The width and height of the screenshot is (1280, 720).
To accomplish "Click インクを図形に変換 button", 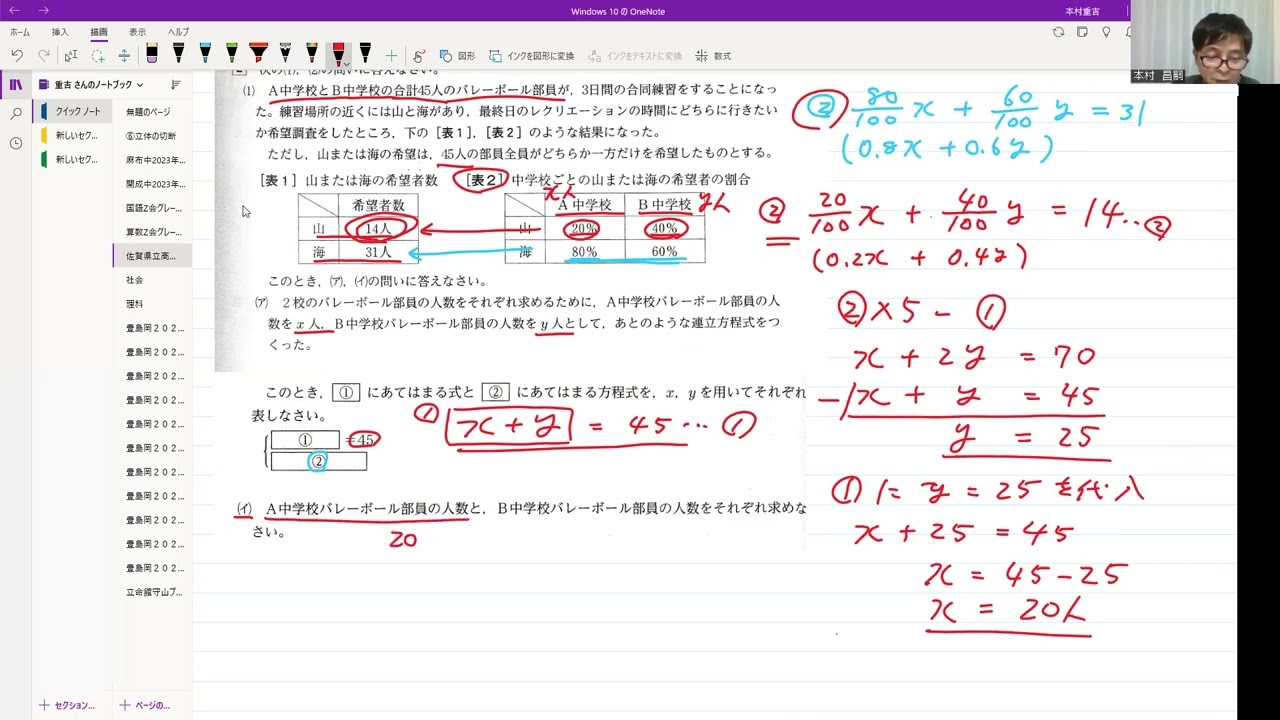I will coord(531,56).
